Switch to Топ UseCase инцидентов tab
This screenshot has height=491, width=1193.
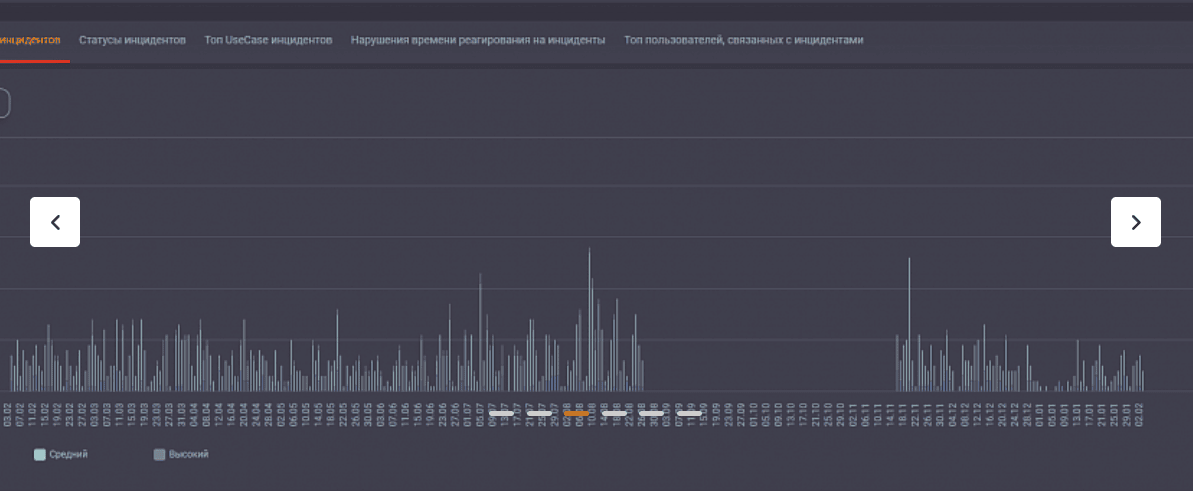[268, 40]
